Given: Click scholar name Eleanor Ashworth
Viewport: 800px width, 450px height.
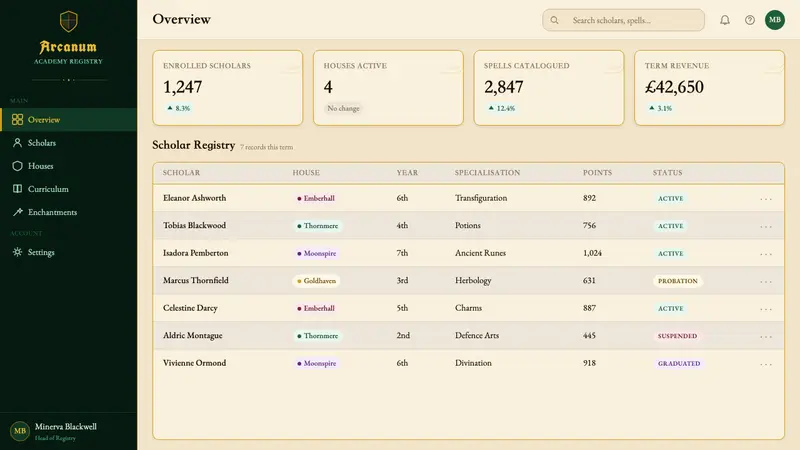Looking at the screenshot, I should point(194,198).
